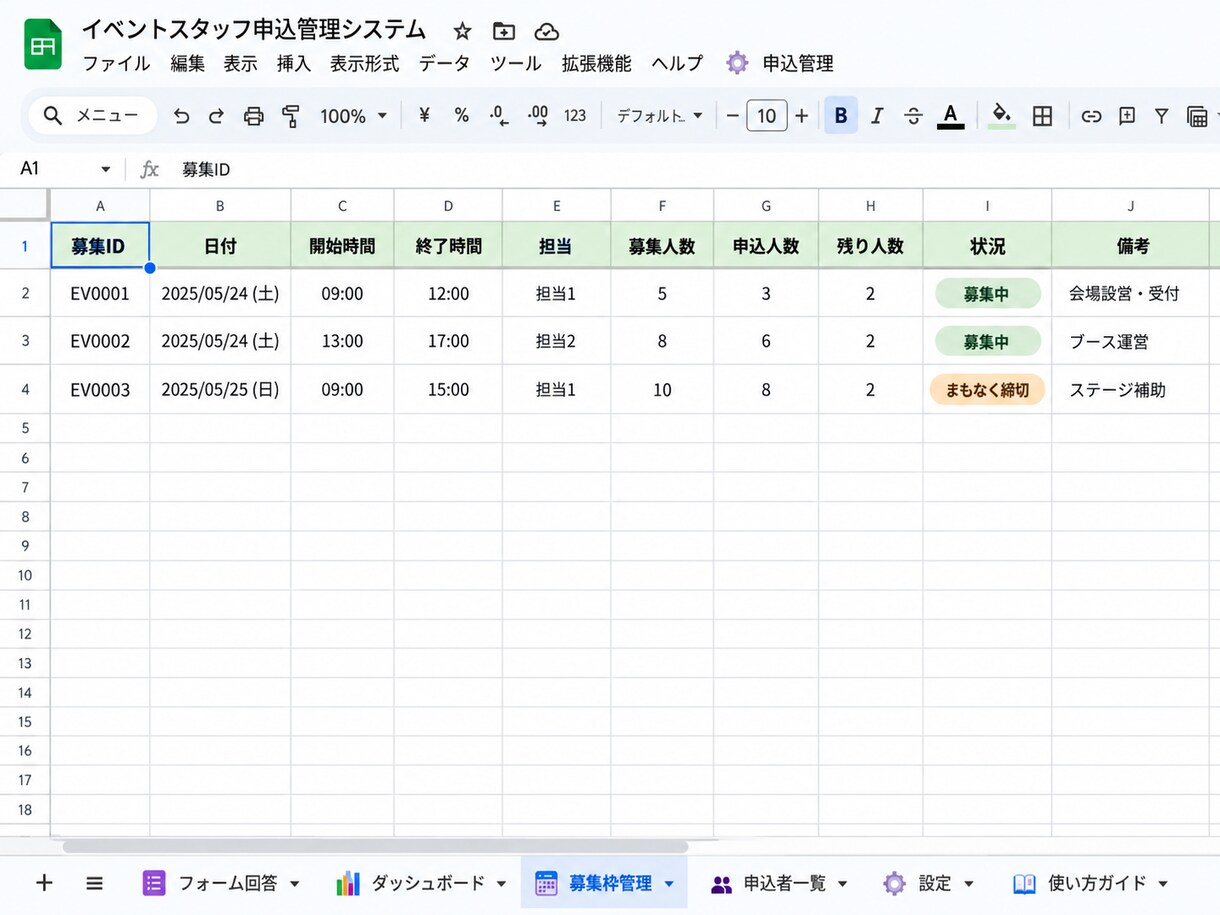
Task: Click the Redo arrow
Action: pos(216,116)
